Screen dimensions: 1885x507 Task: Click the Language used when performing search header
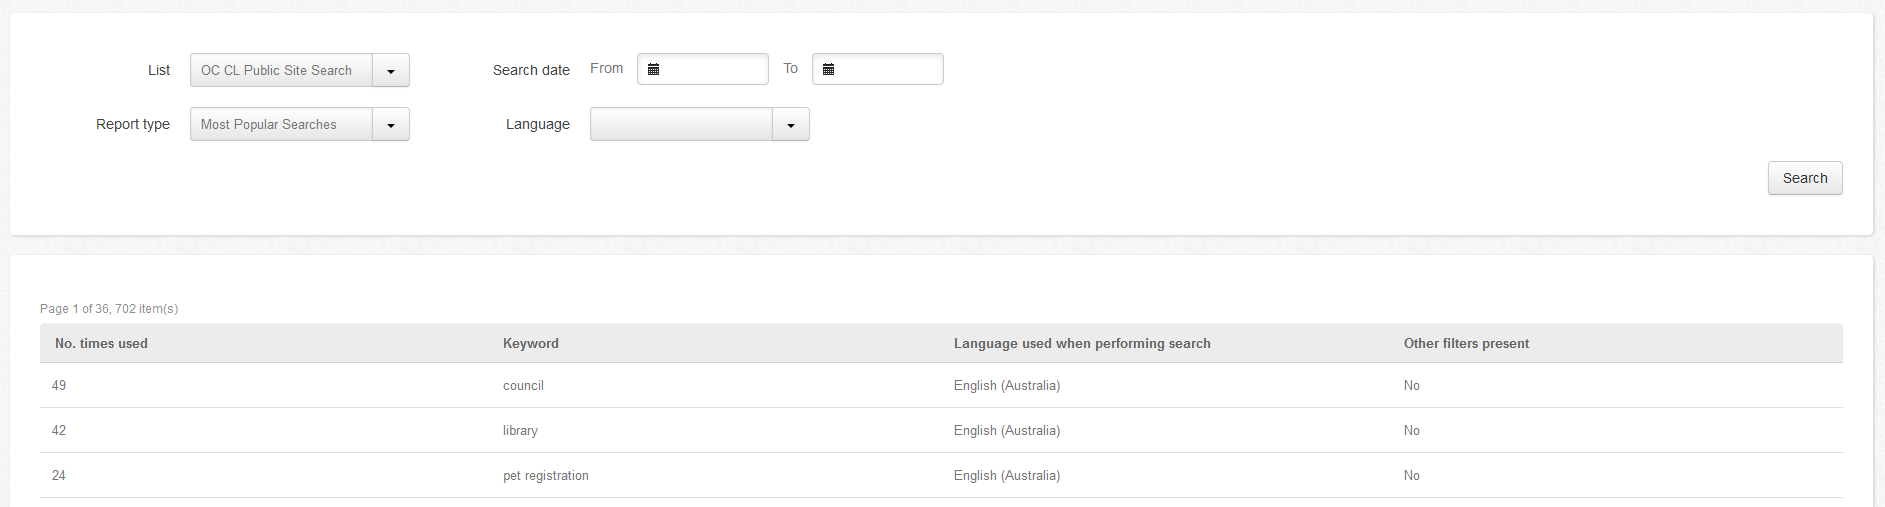[1082, 343]
